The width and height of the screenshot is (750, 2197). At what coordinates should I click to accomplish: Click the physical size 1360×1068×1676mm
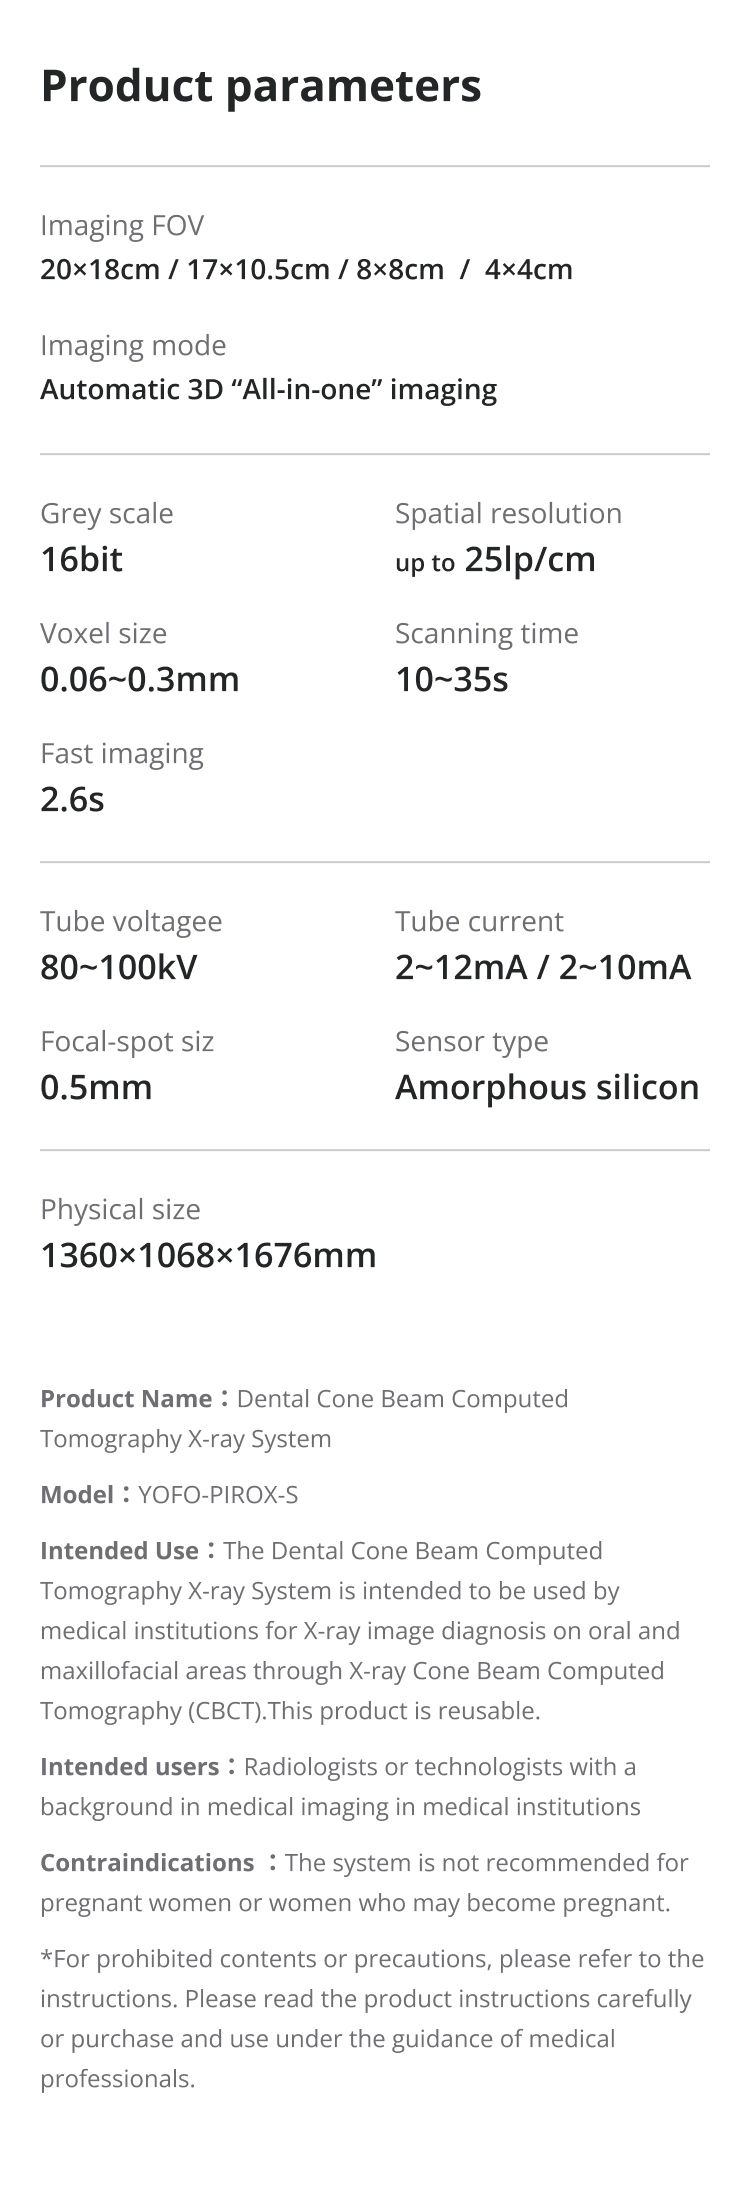(x=208, y=1256)
